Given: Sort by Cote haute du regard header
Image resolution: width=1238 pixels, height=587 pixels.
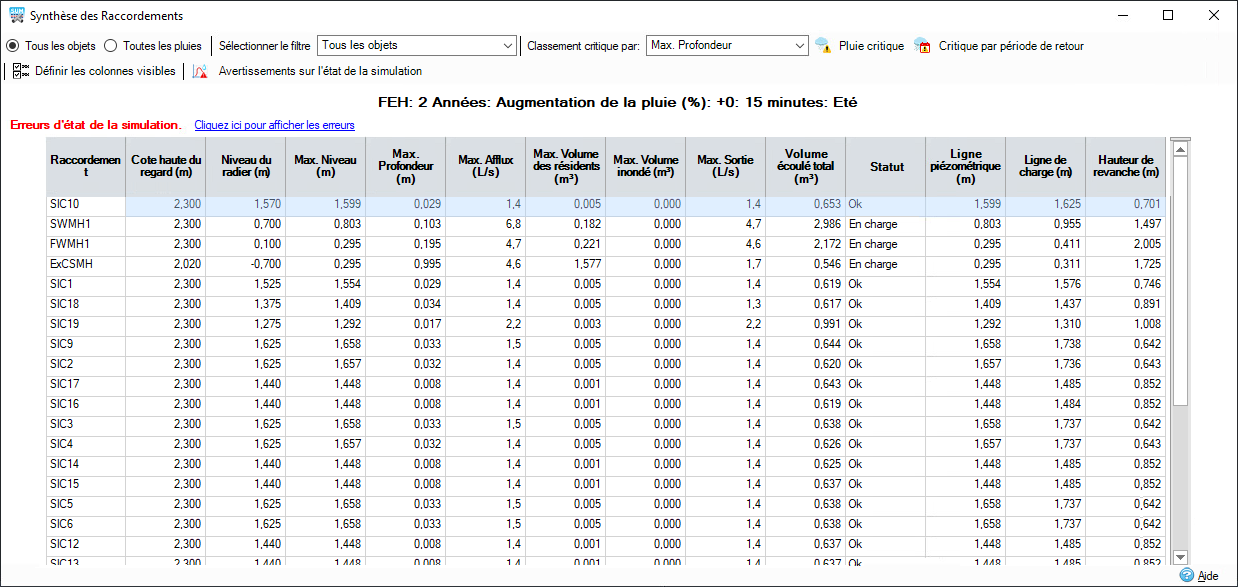Looking at the screenshot, I should point(166,166).
